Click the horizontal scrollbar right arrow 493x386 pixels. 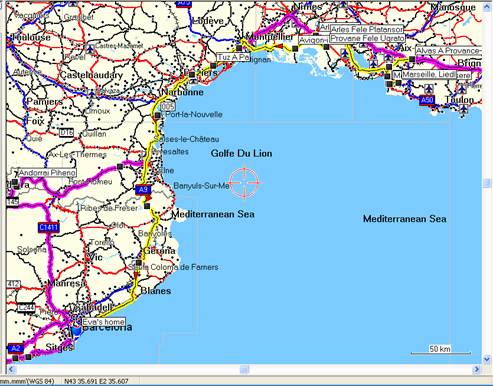click(x=477, y=369)
